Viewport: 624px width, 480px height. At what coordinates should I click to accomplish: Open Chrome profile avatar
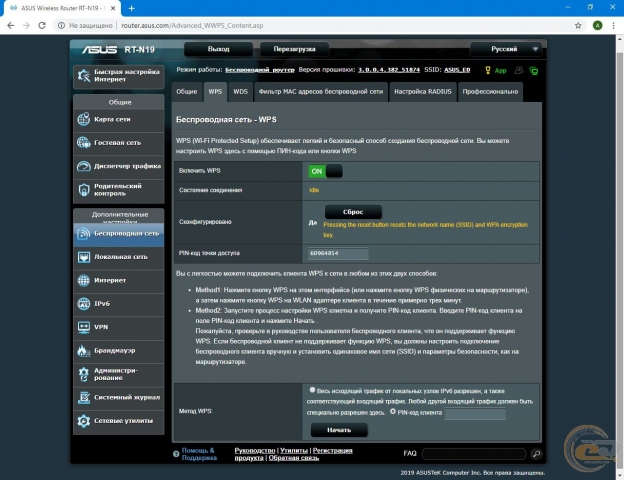pyautogui.click(x=597, y=25)
